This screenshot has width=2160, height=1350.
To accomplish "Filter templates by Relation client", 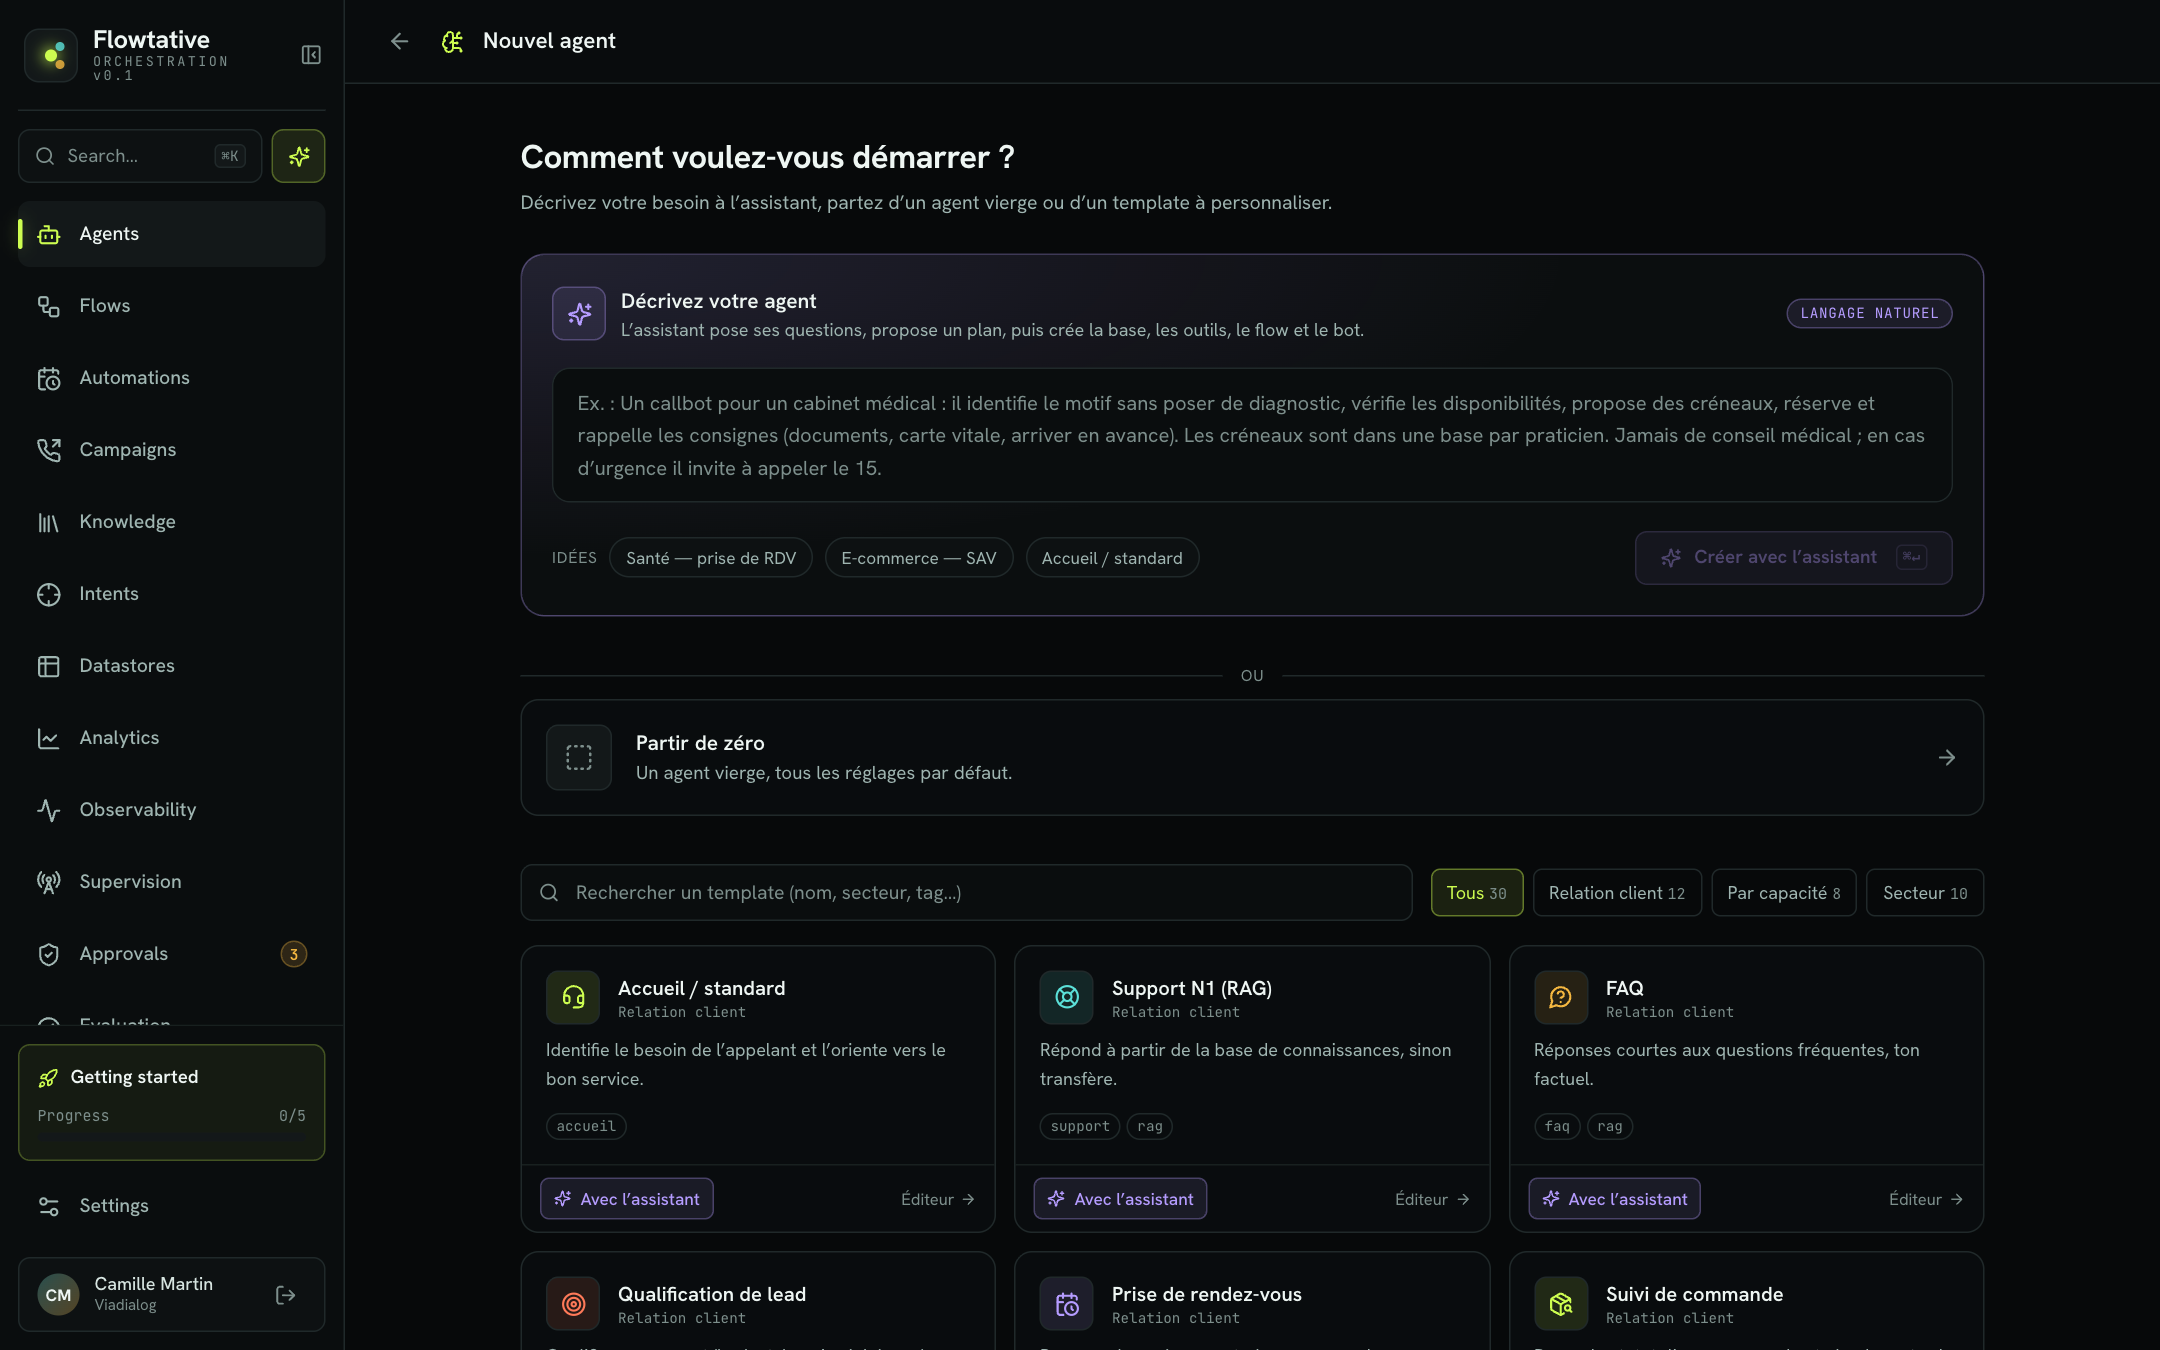I will (x=1617, y=893).
